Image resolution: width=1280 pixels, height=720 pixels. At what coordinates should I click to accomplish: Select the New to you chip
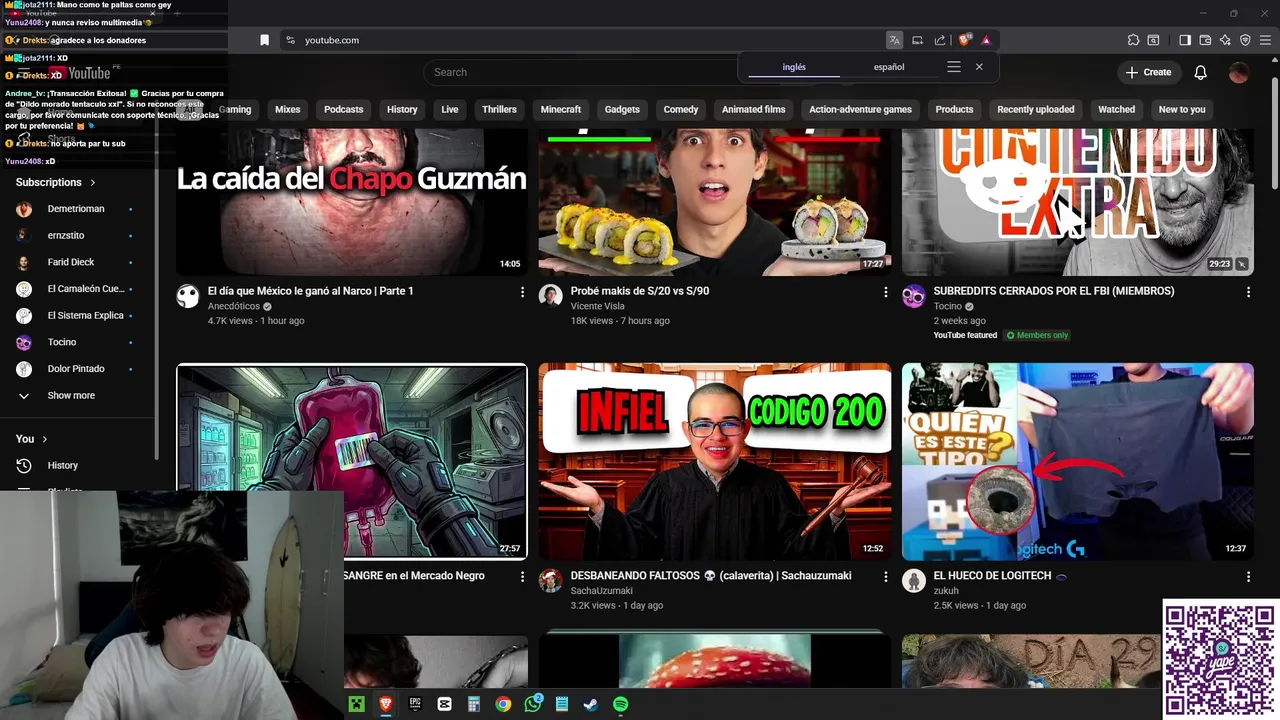tap(1182, 109)
